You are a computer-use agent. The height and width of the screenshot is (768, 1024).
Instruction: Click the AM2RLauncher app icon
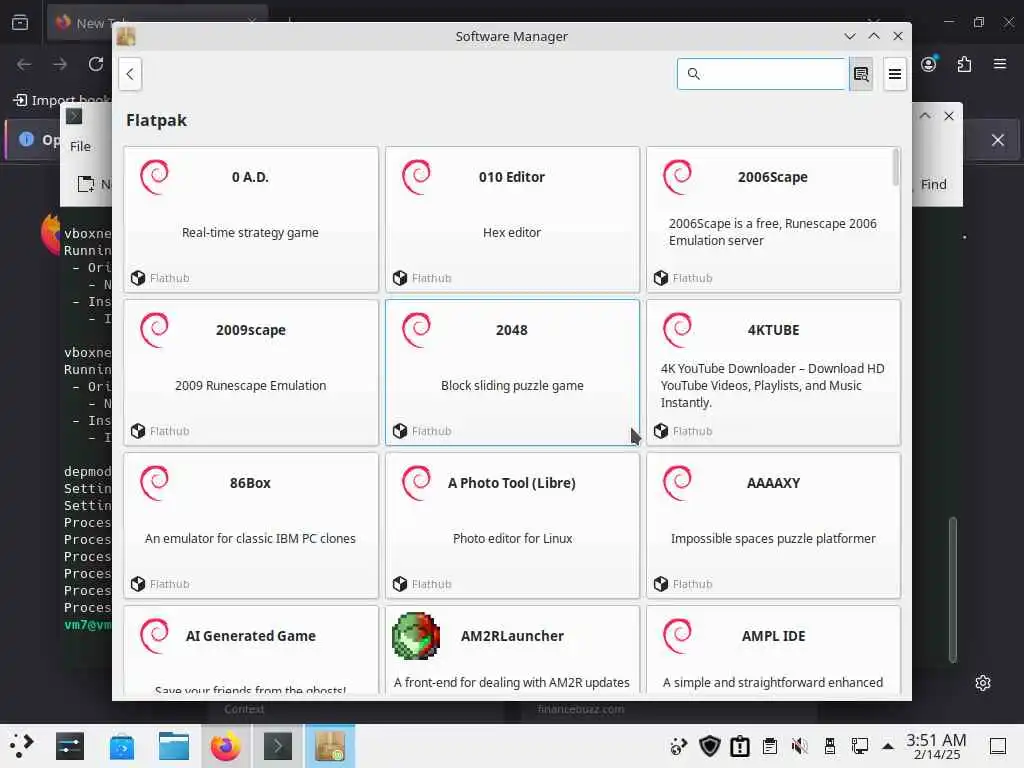click(x=416, y=635)
